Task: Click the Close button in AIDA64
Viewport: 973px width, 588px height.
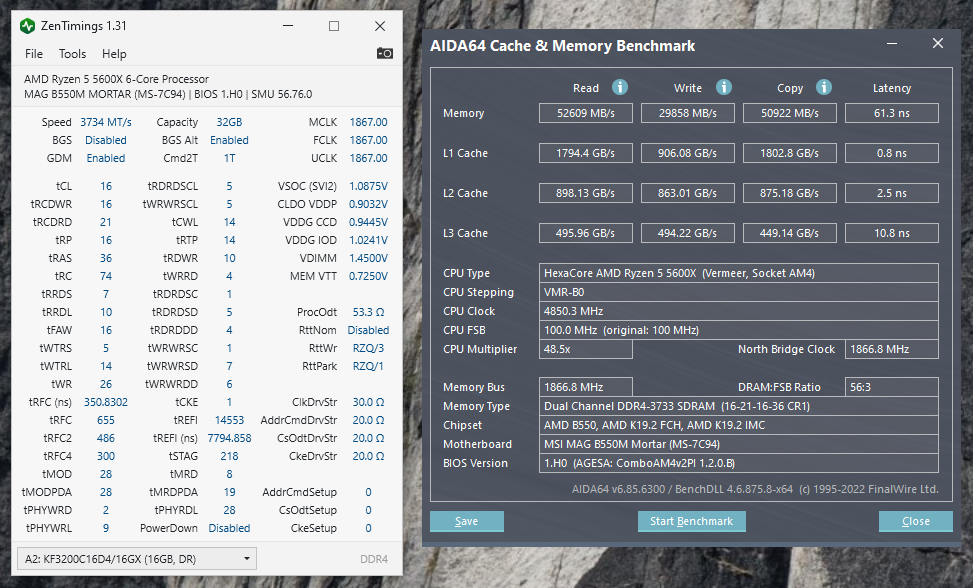Action: pos(915,522)
